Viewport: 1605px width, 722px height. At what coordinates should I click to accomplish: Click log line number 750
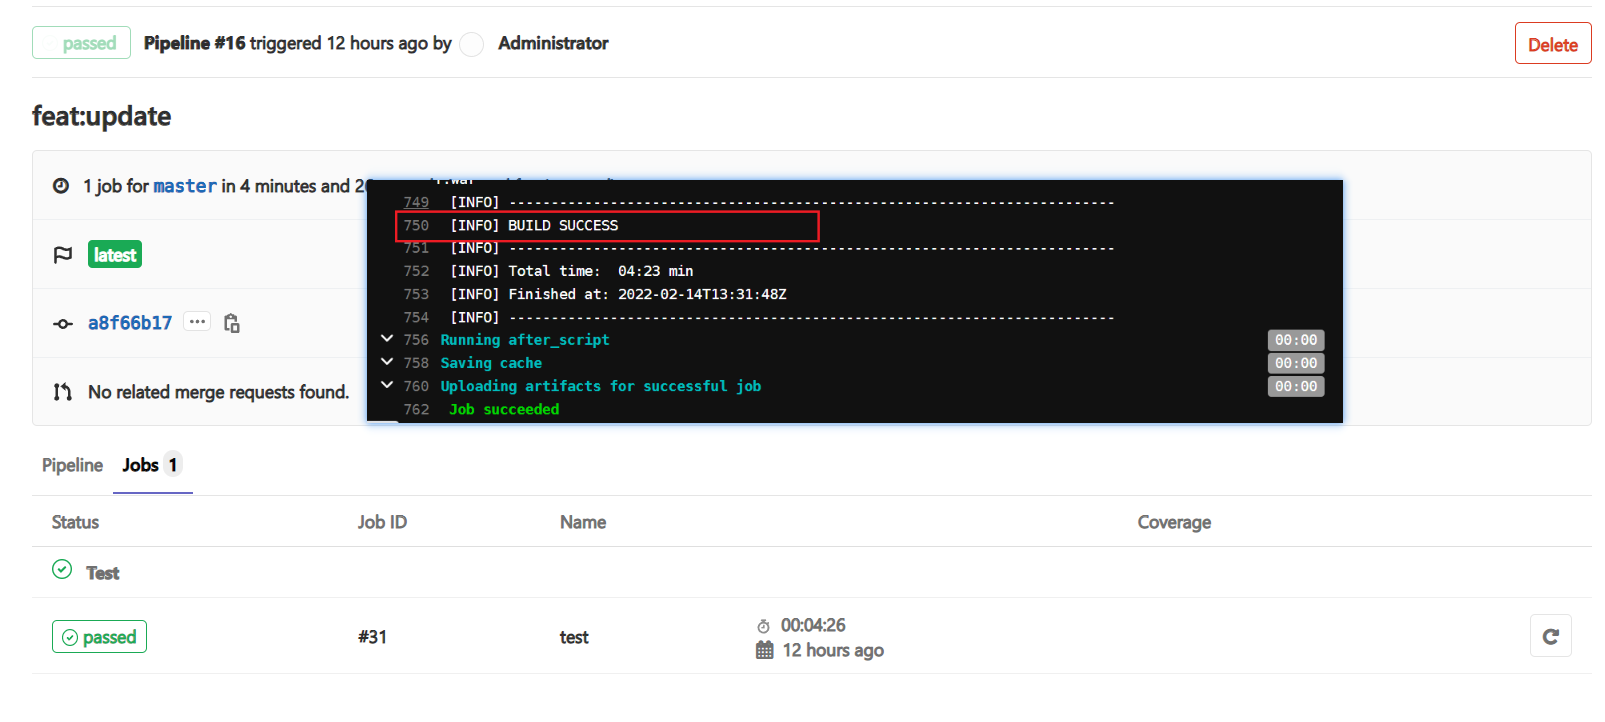(x=416, y=226)
